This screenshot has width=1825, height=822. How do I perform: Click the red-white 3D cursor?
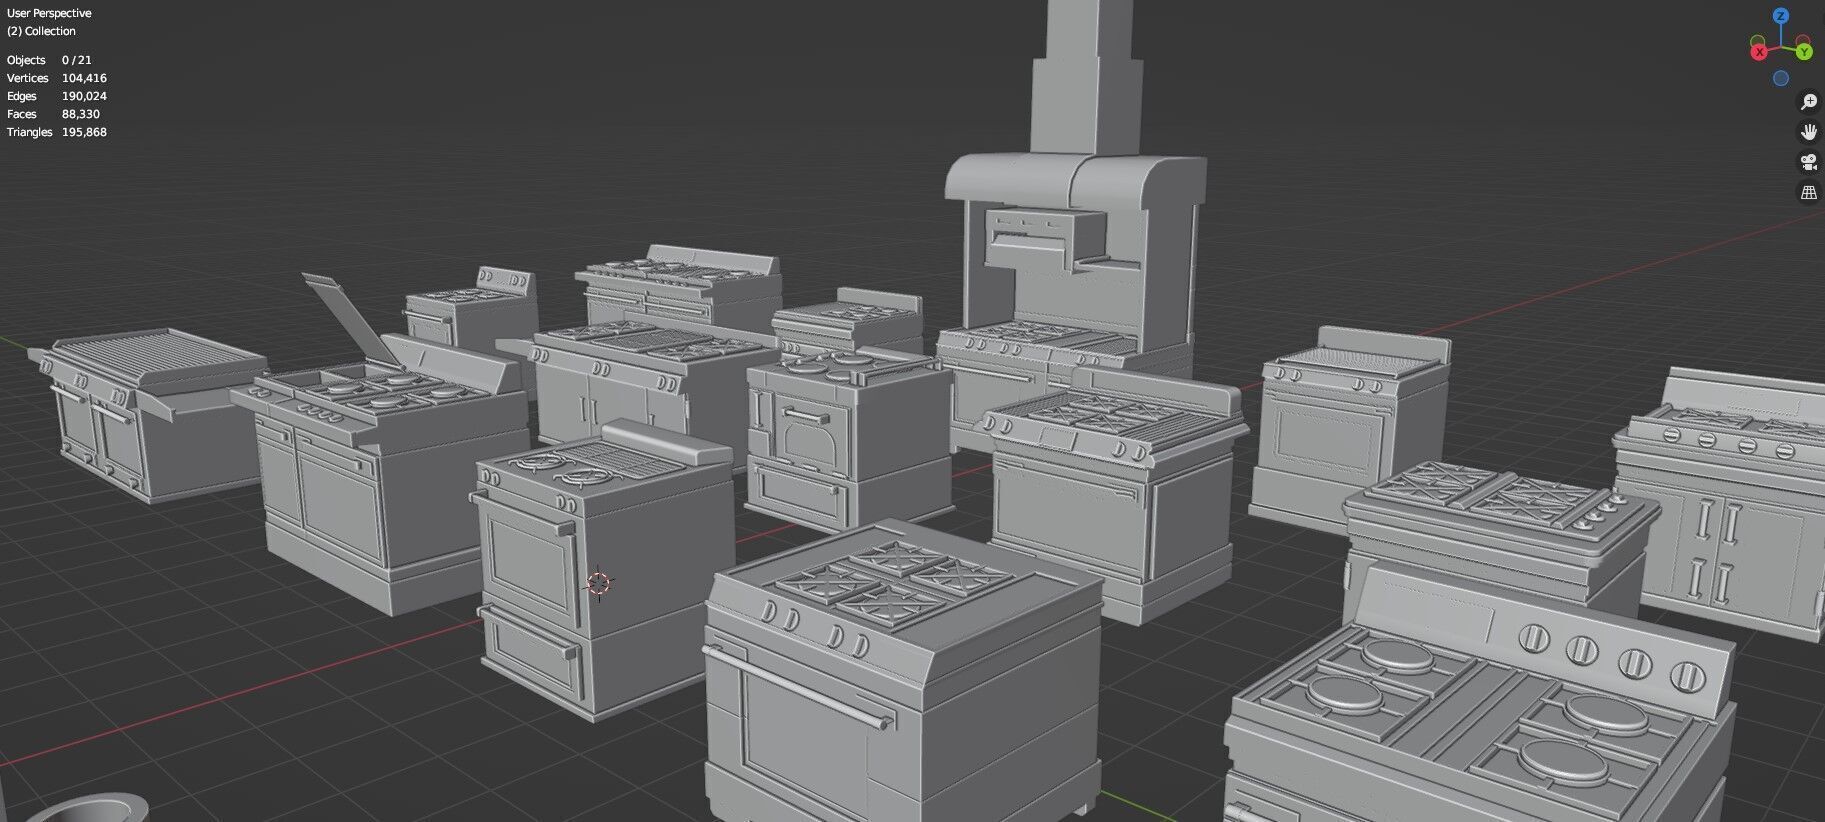pos(598,583)
